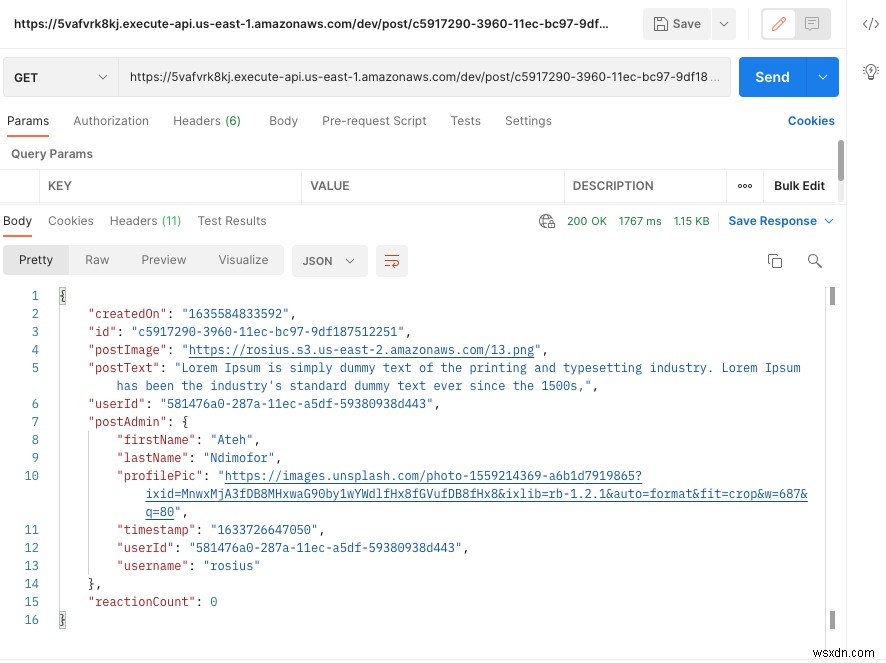Switch to the Test Results tab

pyautogui.click(x=231, y=221)
